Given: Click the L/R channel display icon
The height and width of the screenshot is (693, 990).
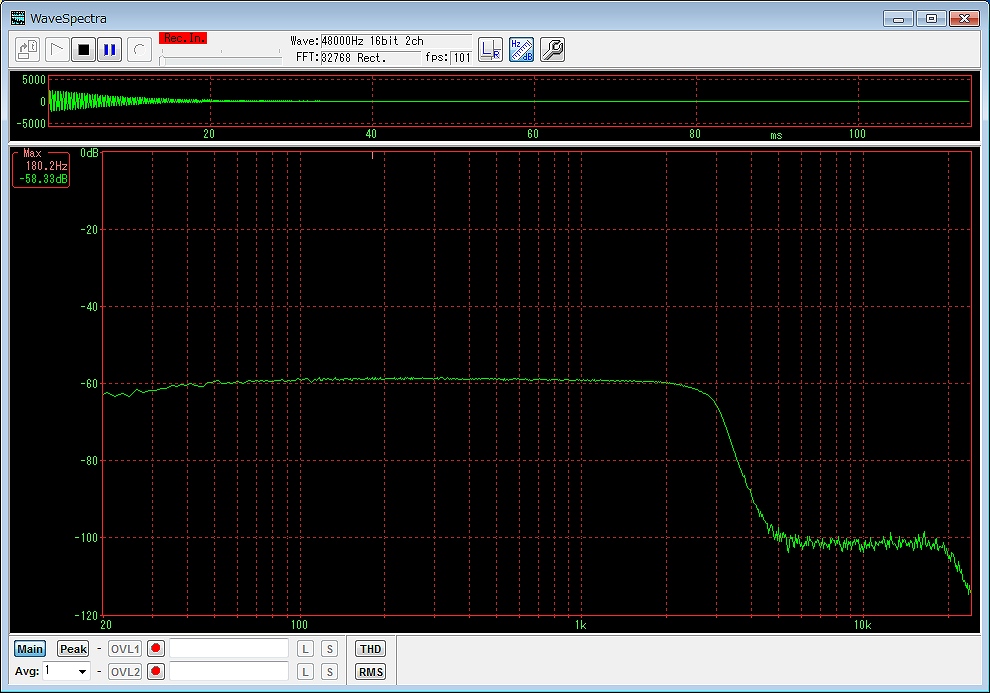Looking at the screenshot, I should point(490,49).
